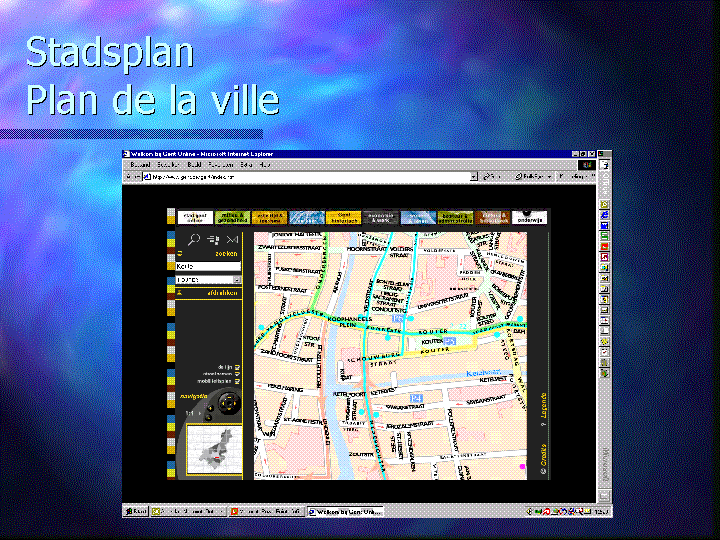
Task: Expand the Kouter street dropdown list
Action: tap(237, 280)
